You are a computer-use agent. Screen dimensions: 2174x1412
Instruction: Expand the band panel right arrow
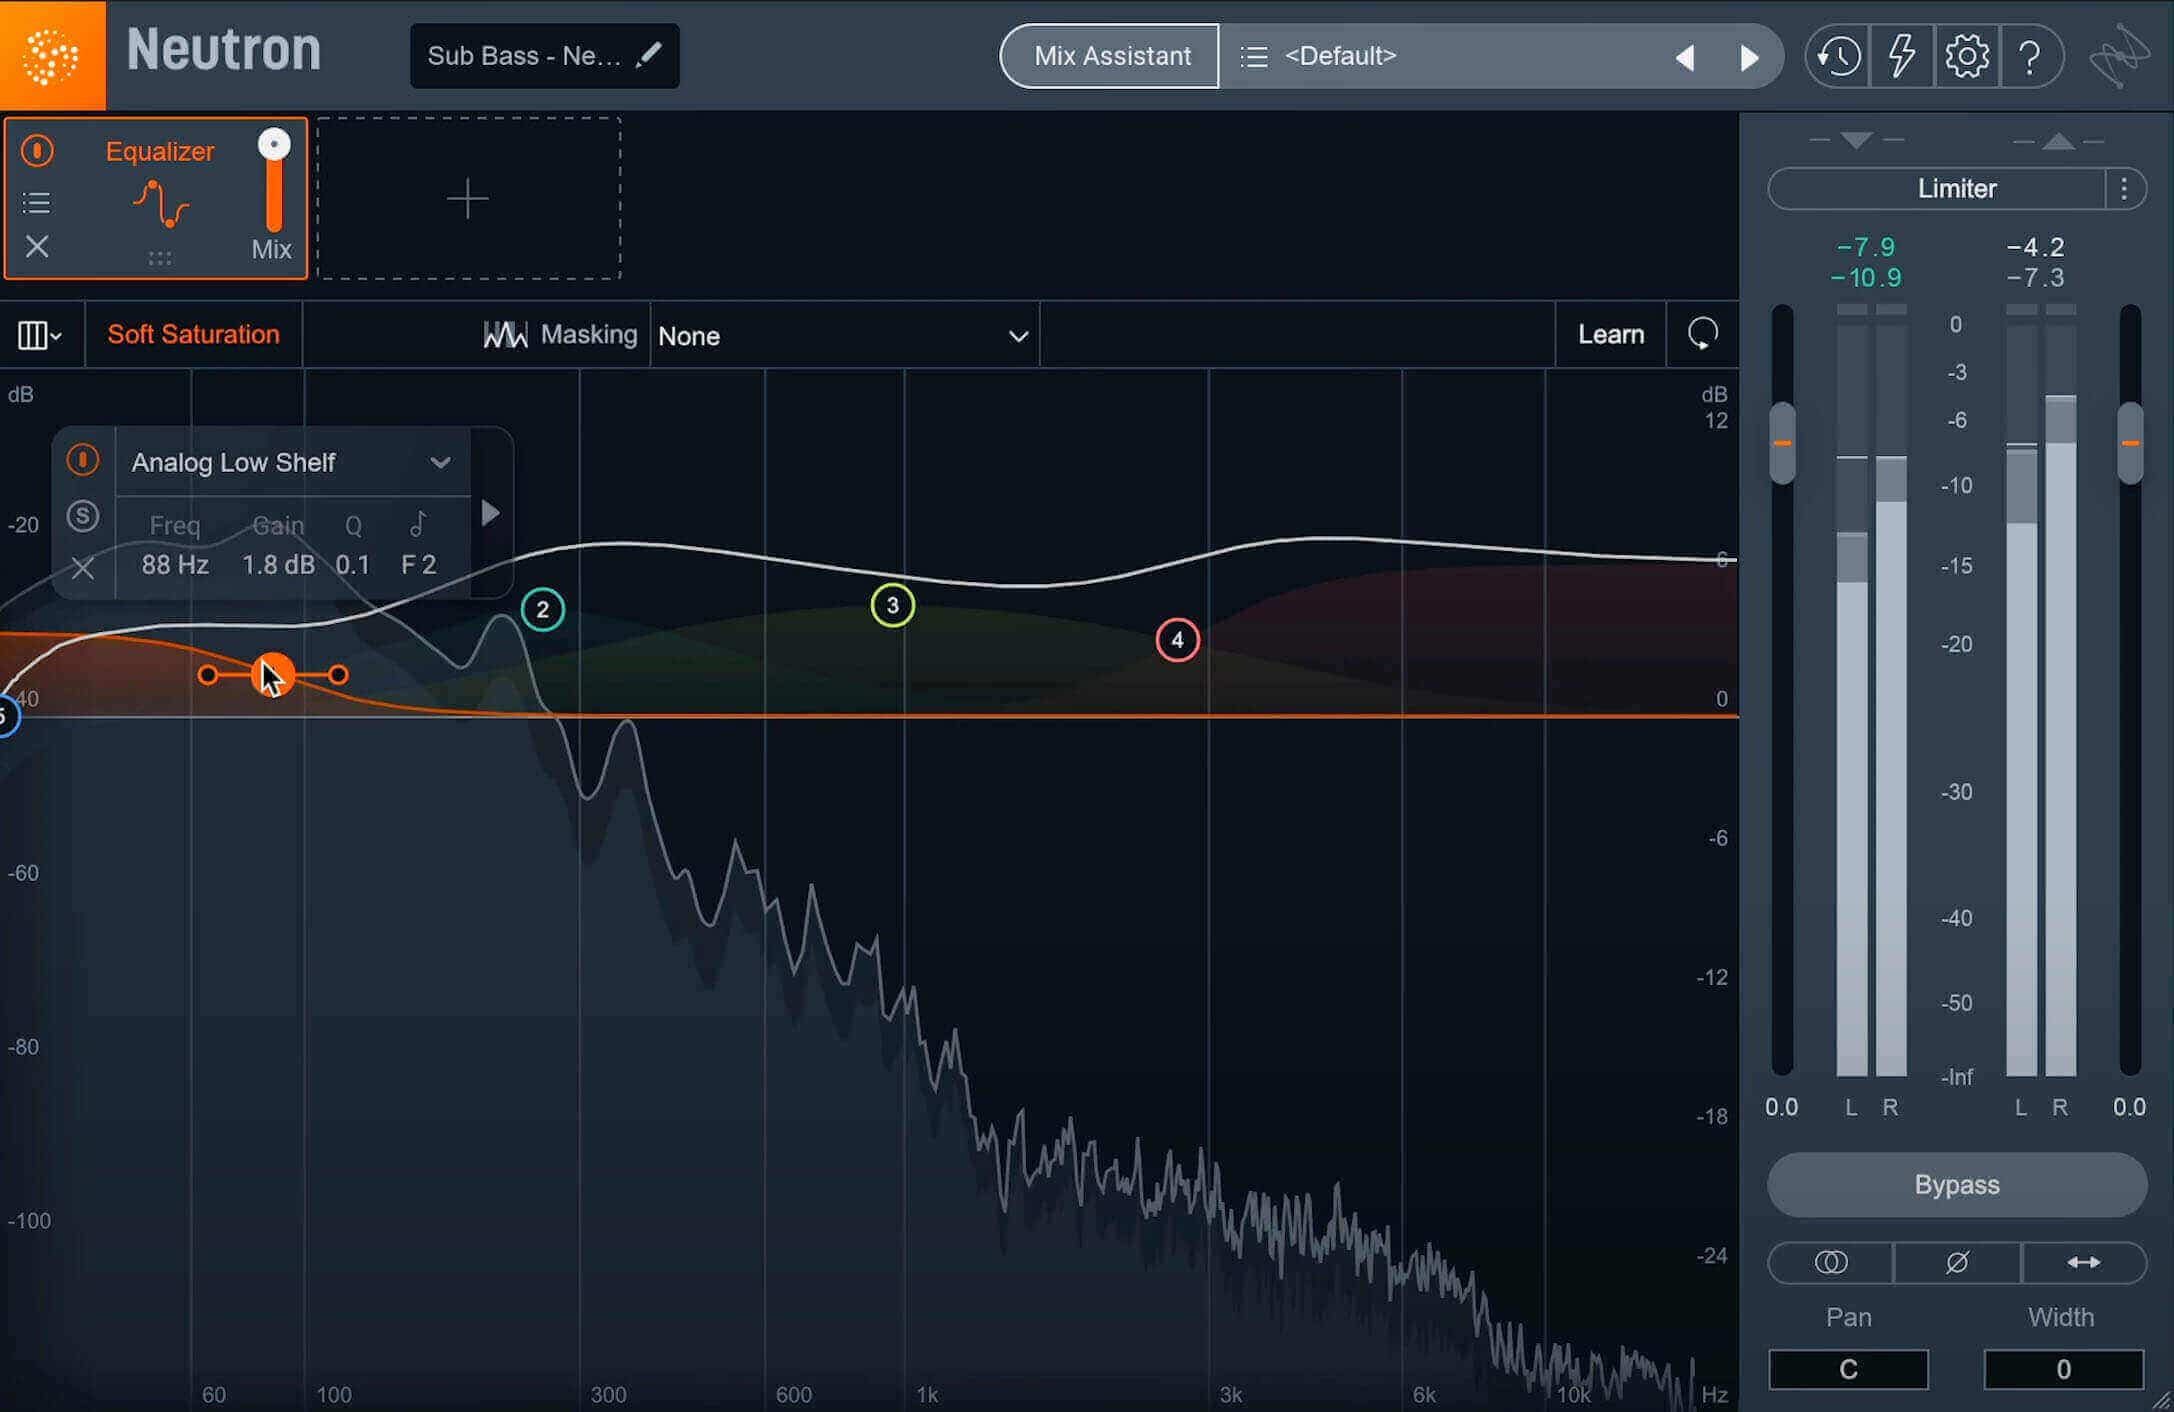490,513
